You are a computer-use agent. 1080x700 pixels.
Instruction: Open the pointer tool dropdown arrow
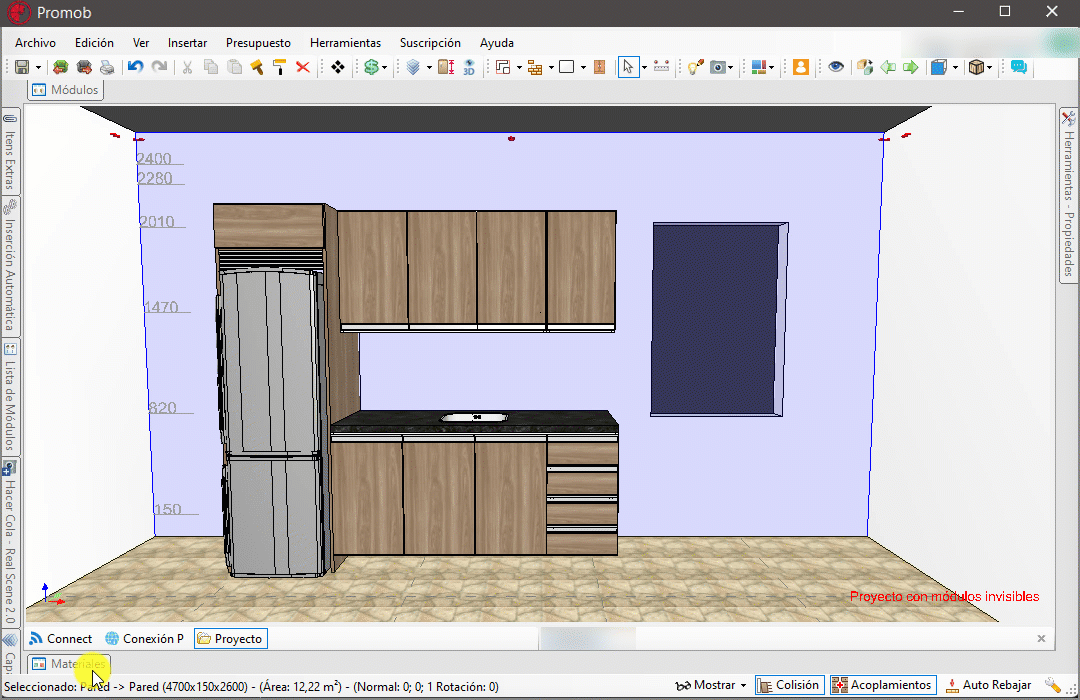(644, 68)
